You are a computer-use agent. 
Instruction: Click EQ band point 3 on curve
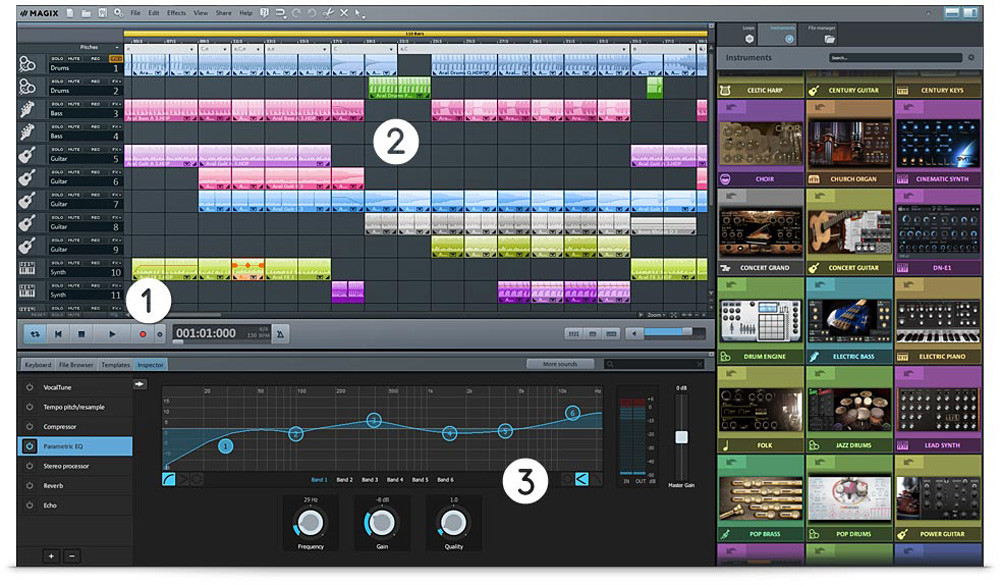(374, 420)
